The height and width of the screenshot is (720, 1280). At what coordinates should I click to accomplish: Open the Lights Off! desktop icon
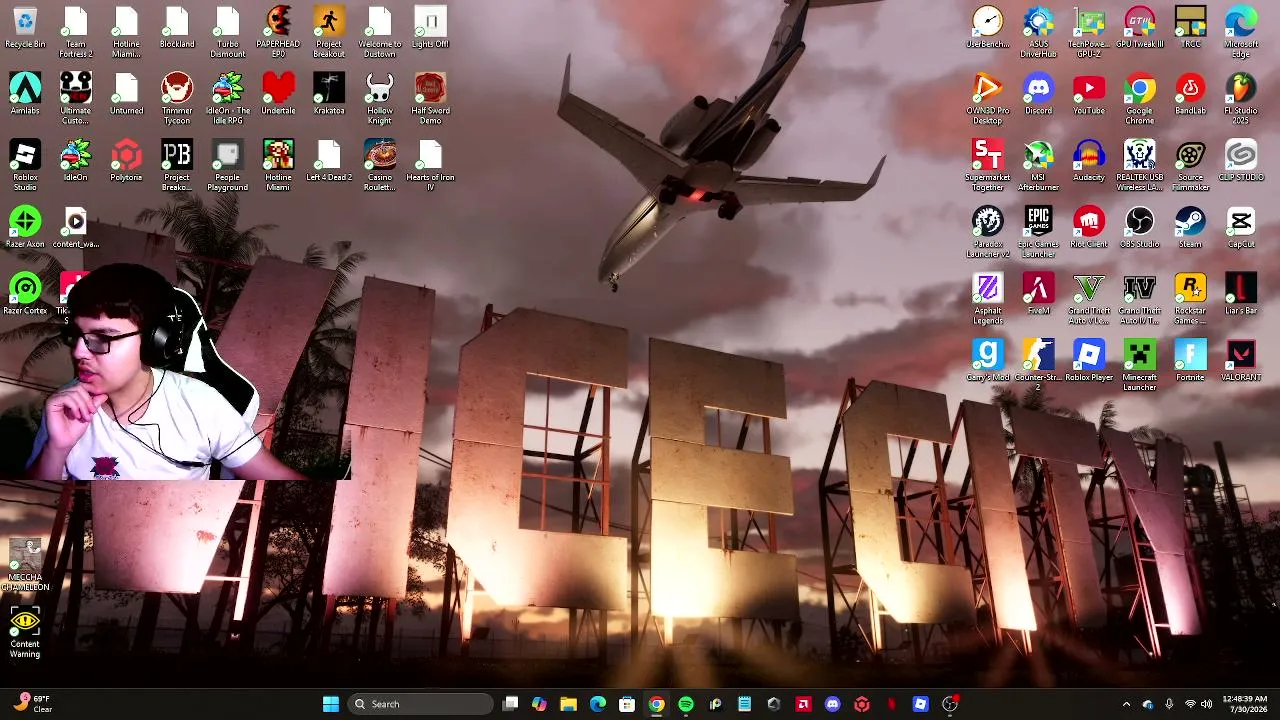[x=430, y=28]
